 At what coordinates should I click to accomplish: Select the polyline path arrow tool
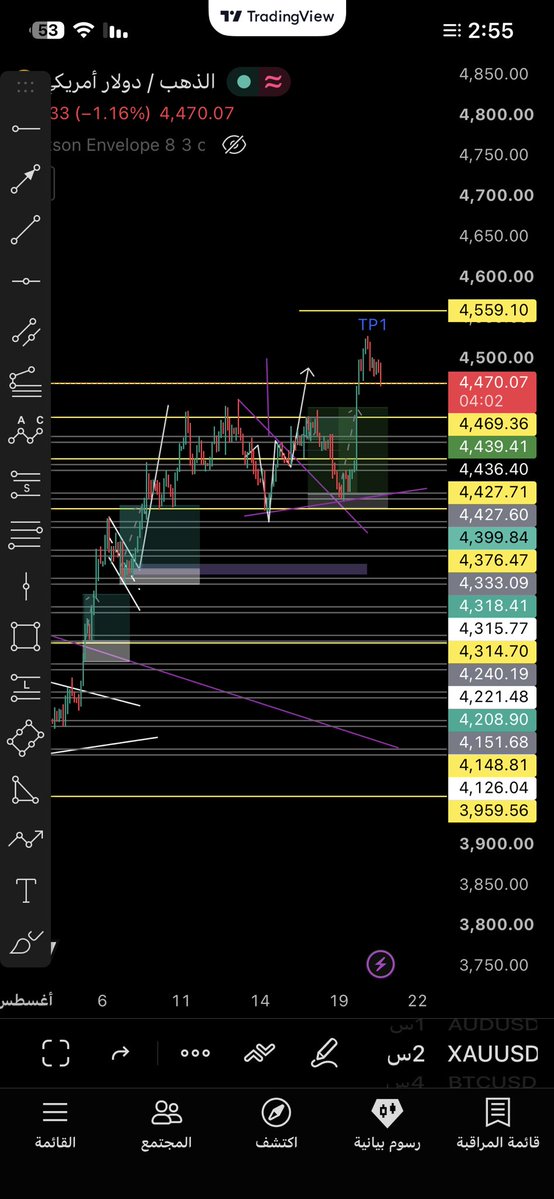pyautogui.click(x=25, y=839)
